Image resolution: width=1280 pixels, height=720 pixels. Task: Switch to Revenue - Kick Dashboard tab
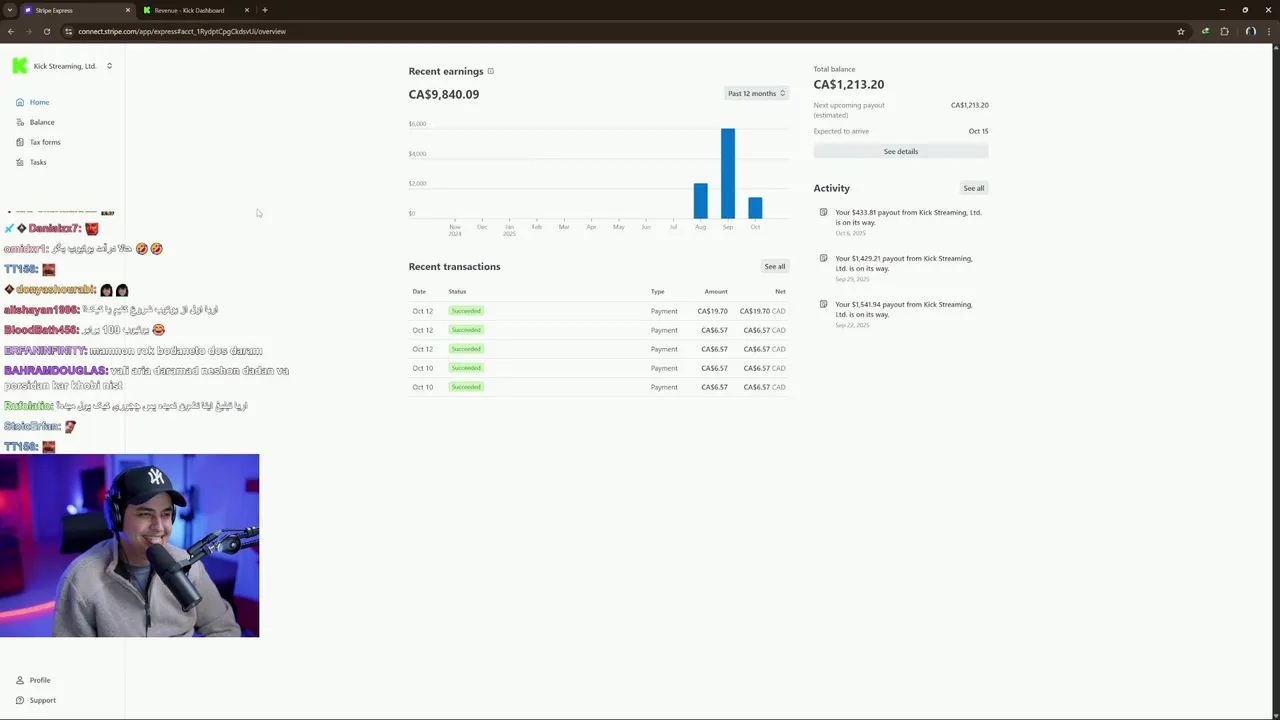click(x=195, y=10)
